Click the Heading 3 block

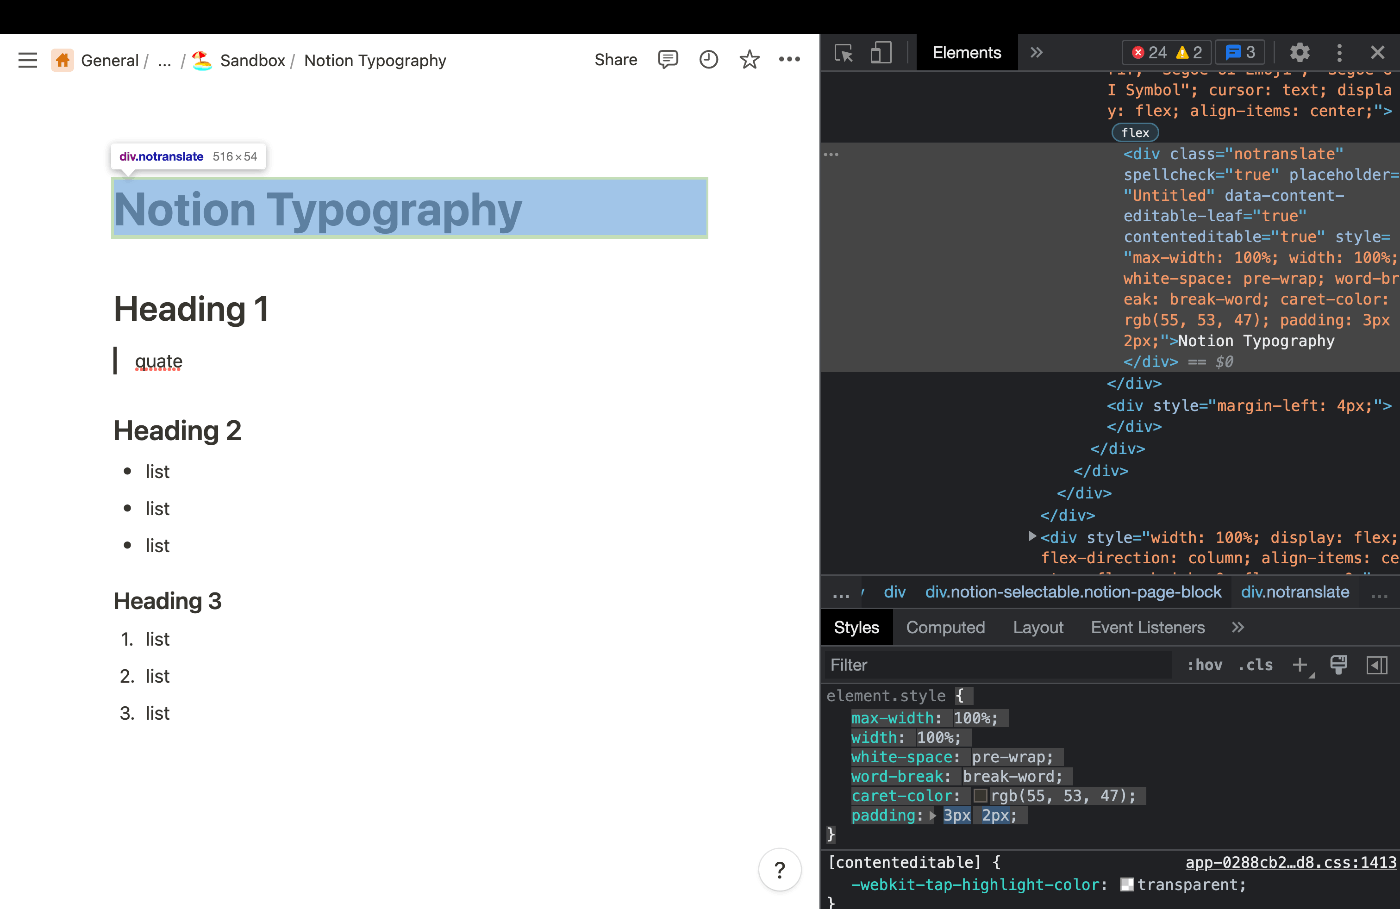pos(168,601)
